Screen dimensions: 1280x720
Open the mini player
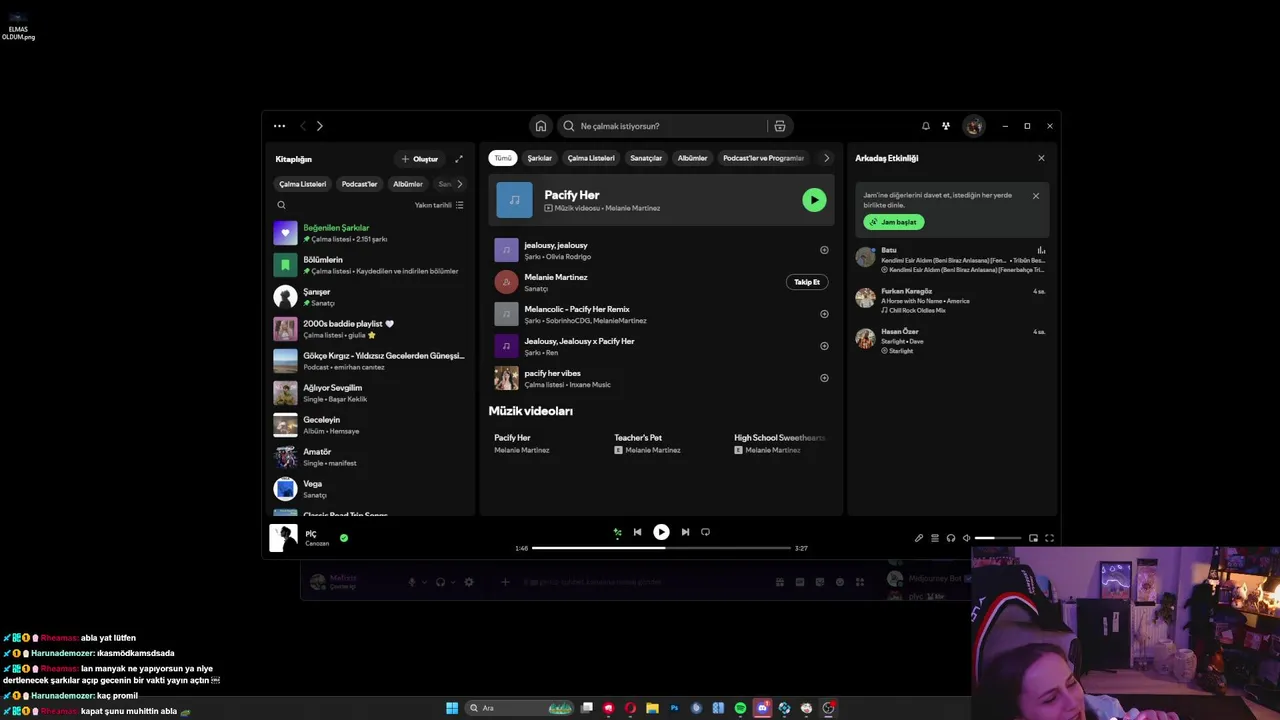pos(1034,538)
